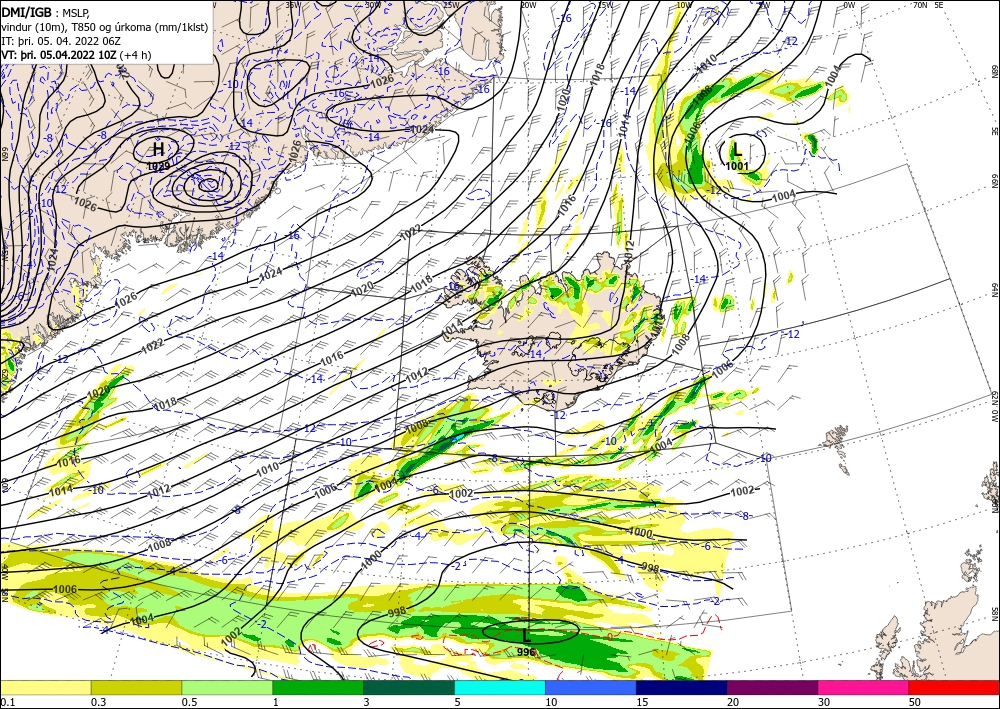Screen dimensions: 1000x709
Task: Click the light green 0.5–1 legend swatch
Action: tap(227, 687)
